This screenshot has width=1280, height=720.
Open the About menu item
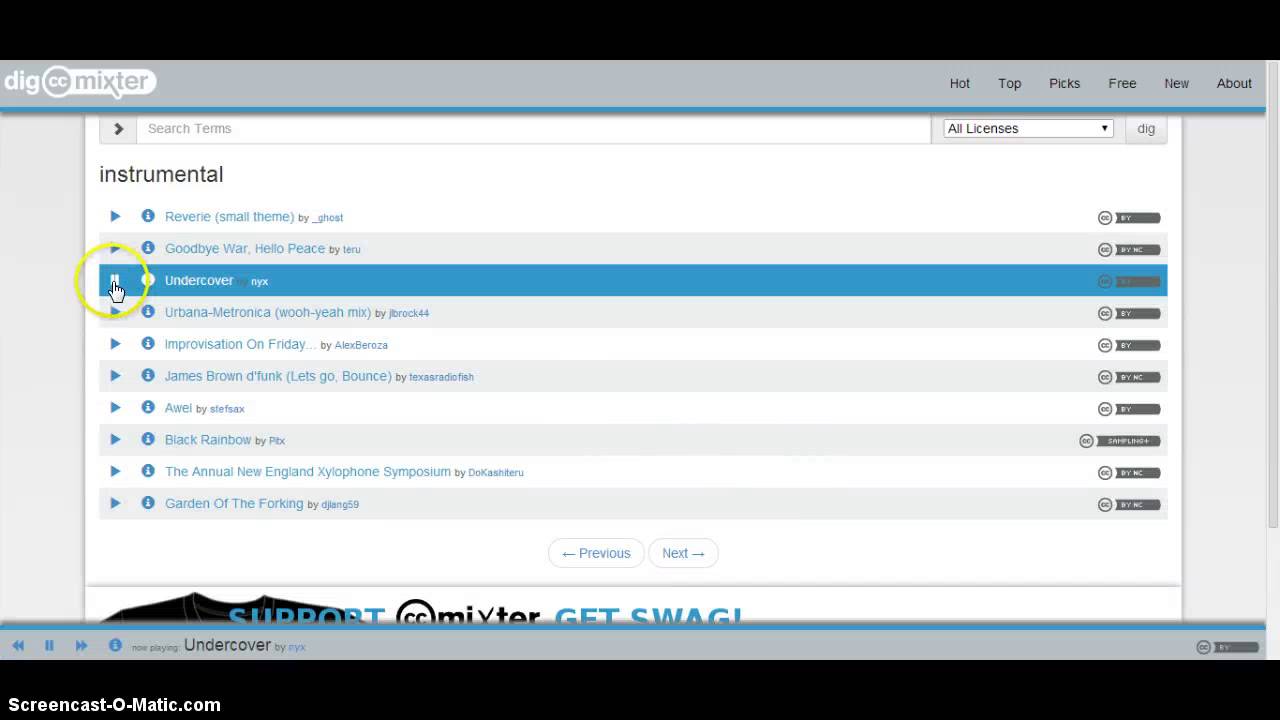click(1234, 83)
